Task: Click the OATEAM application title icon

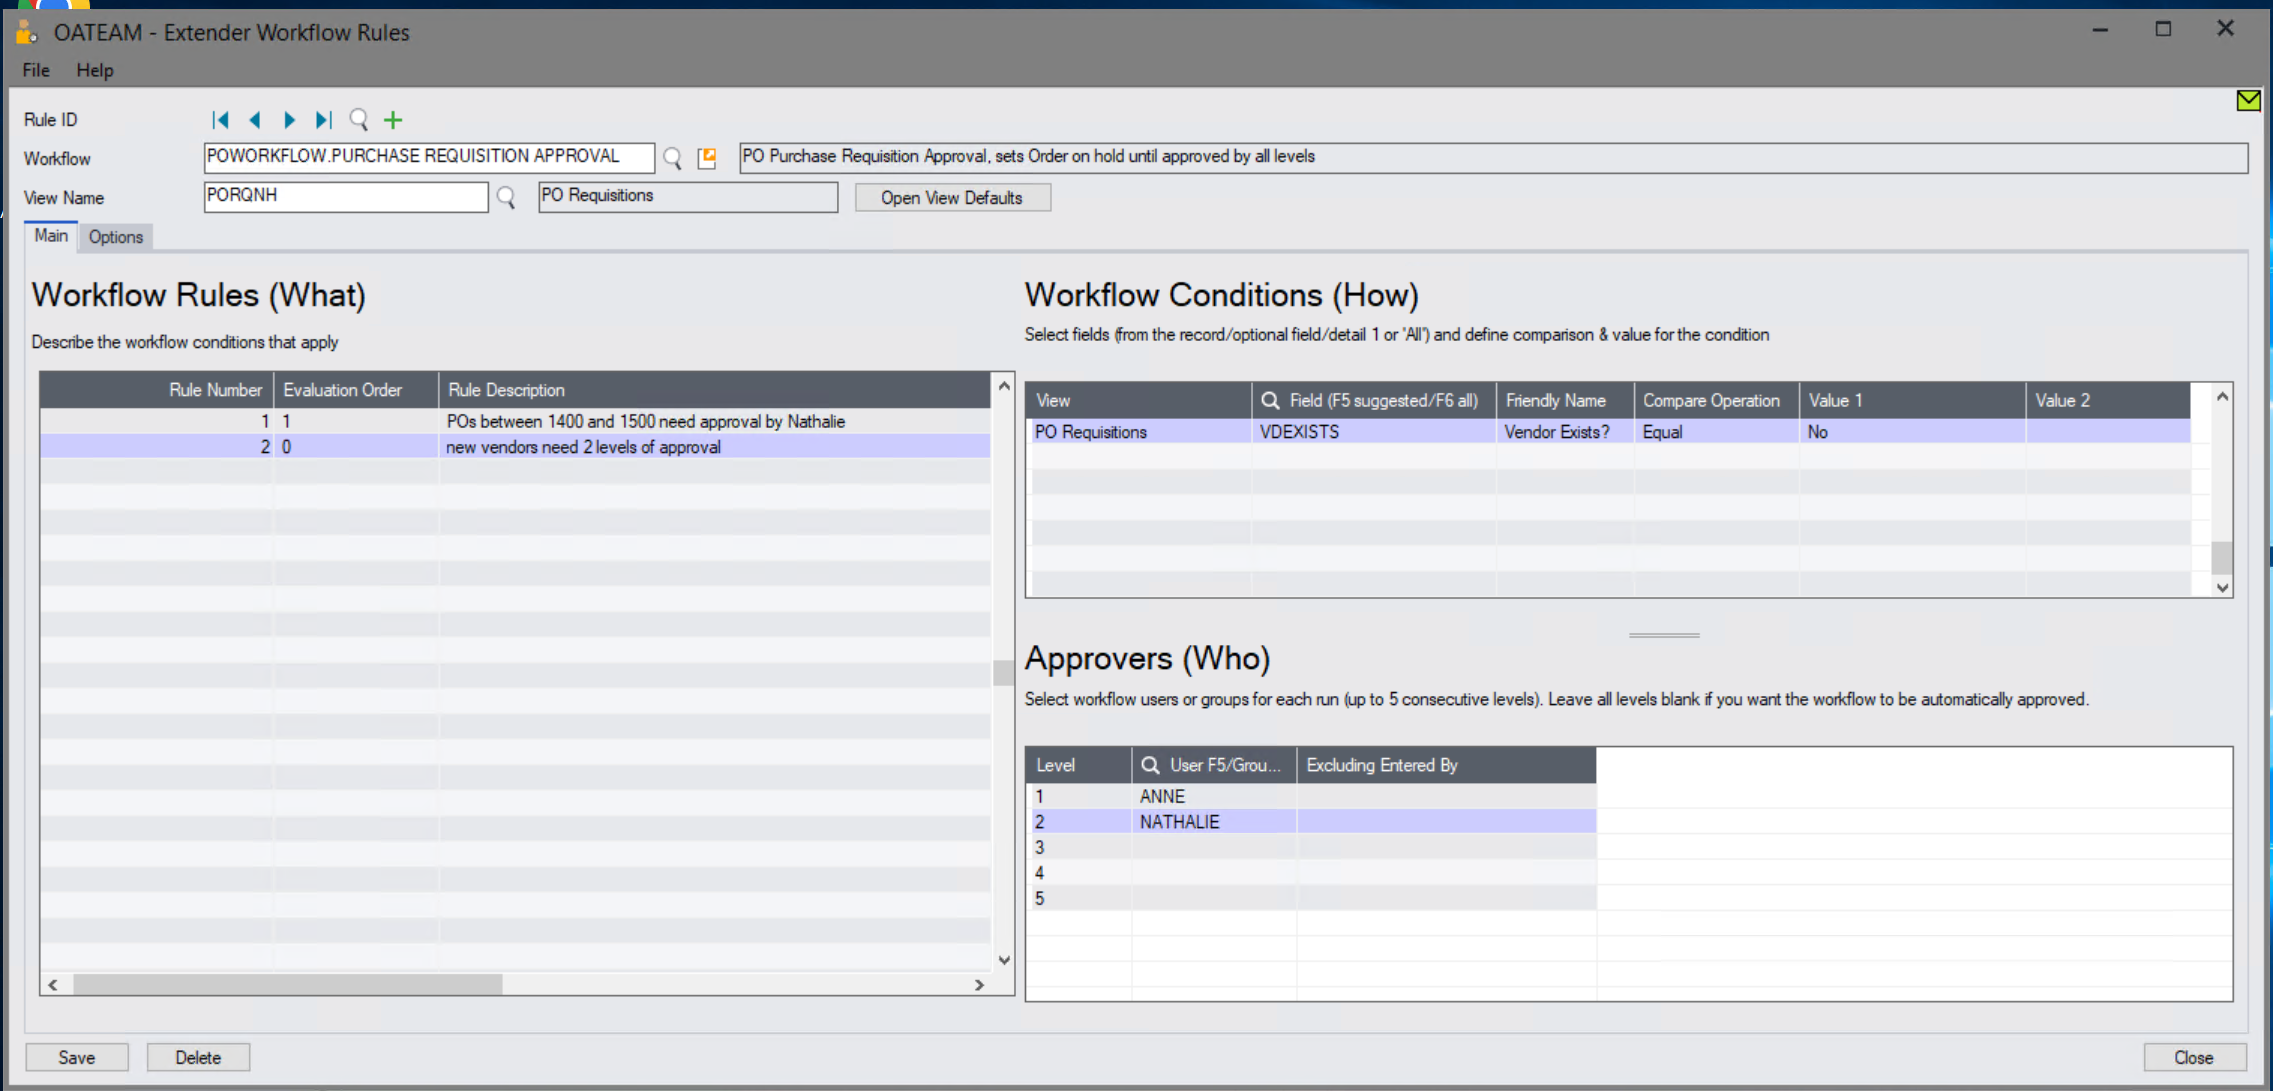Action: (x=27, y=32)
